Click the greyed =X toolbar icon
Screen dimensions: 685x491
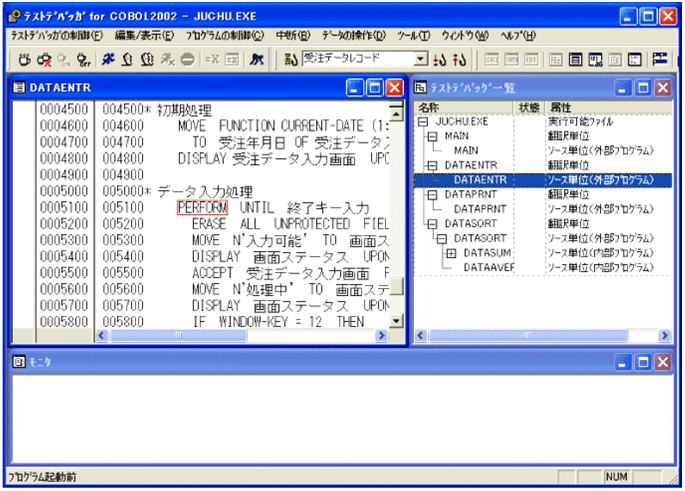point(212,59)
